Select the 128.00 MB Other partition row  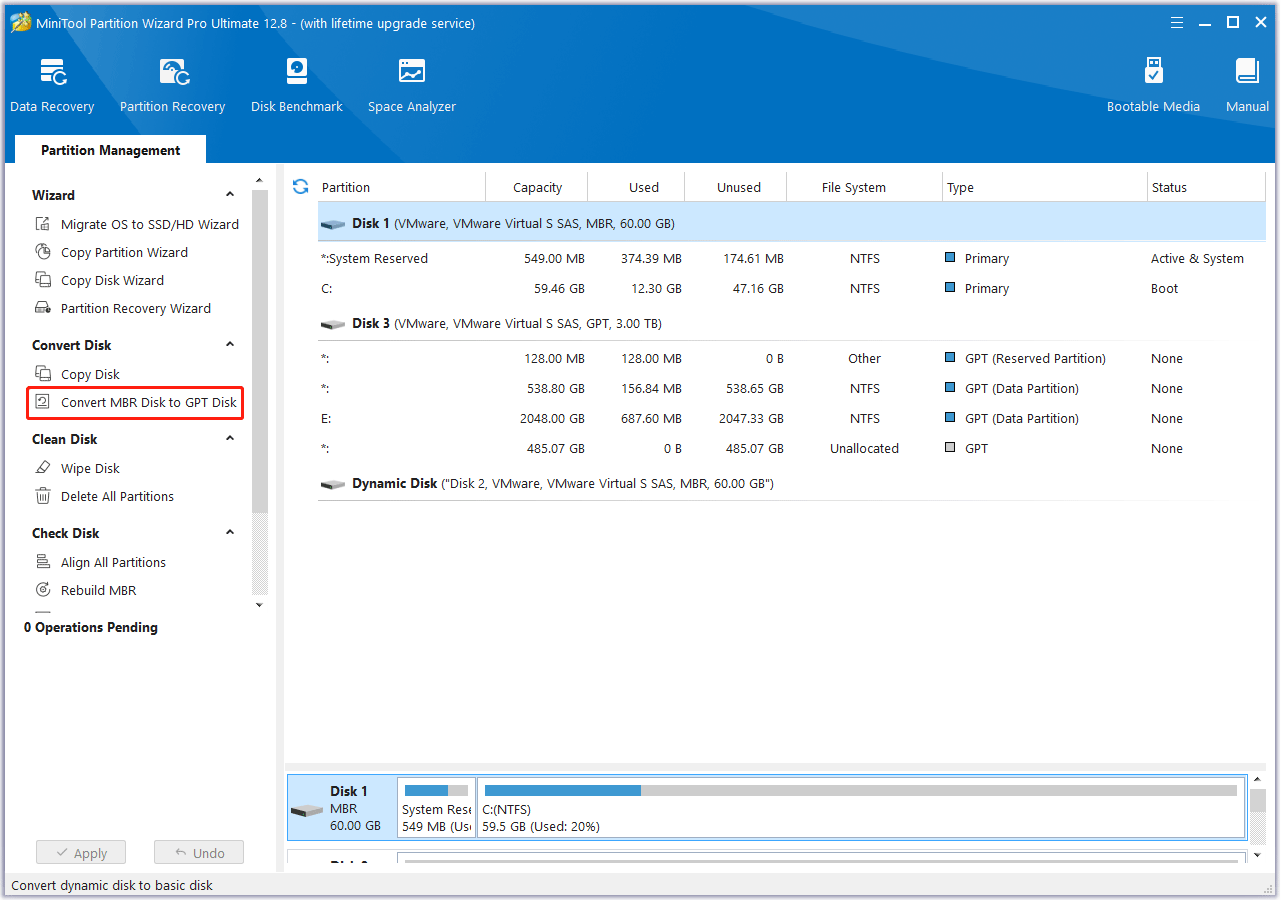[x=792, y=358]
